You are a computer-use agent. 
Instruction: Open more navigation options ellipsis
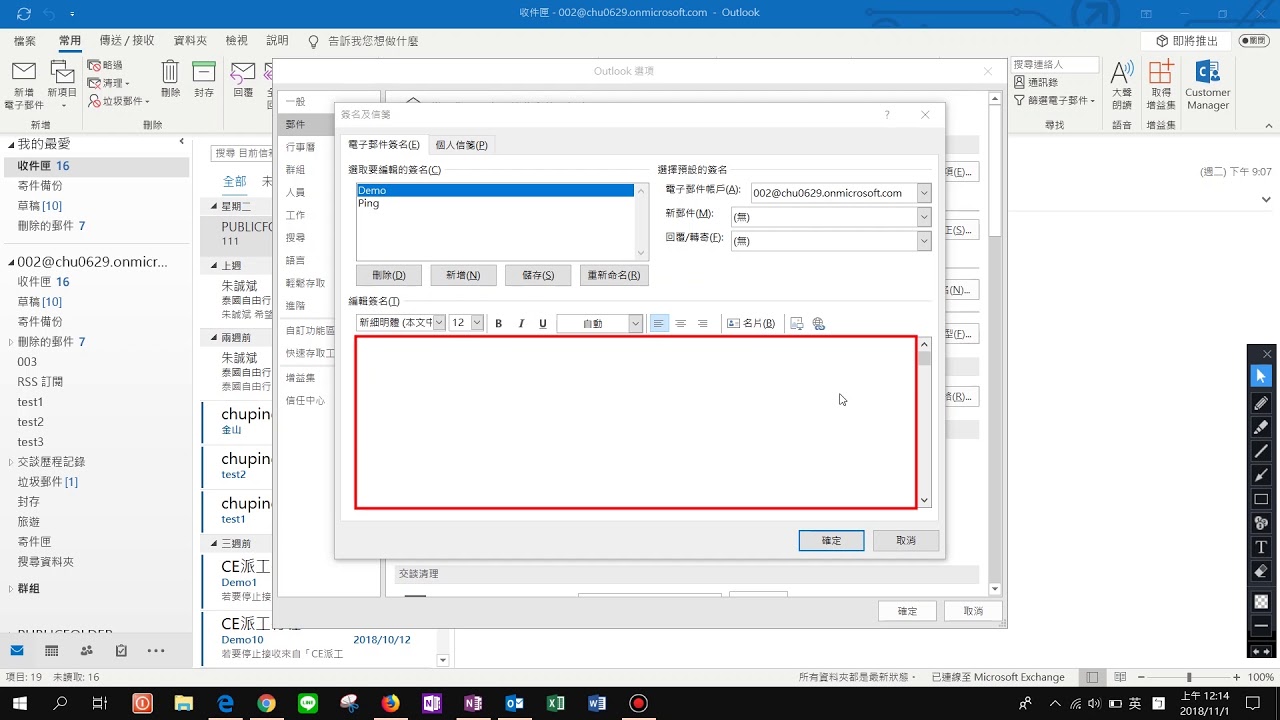click(156, 650)
